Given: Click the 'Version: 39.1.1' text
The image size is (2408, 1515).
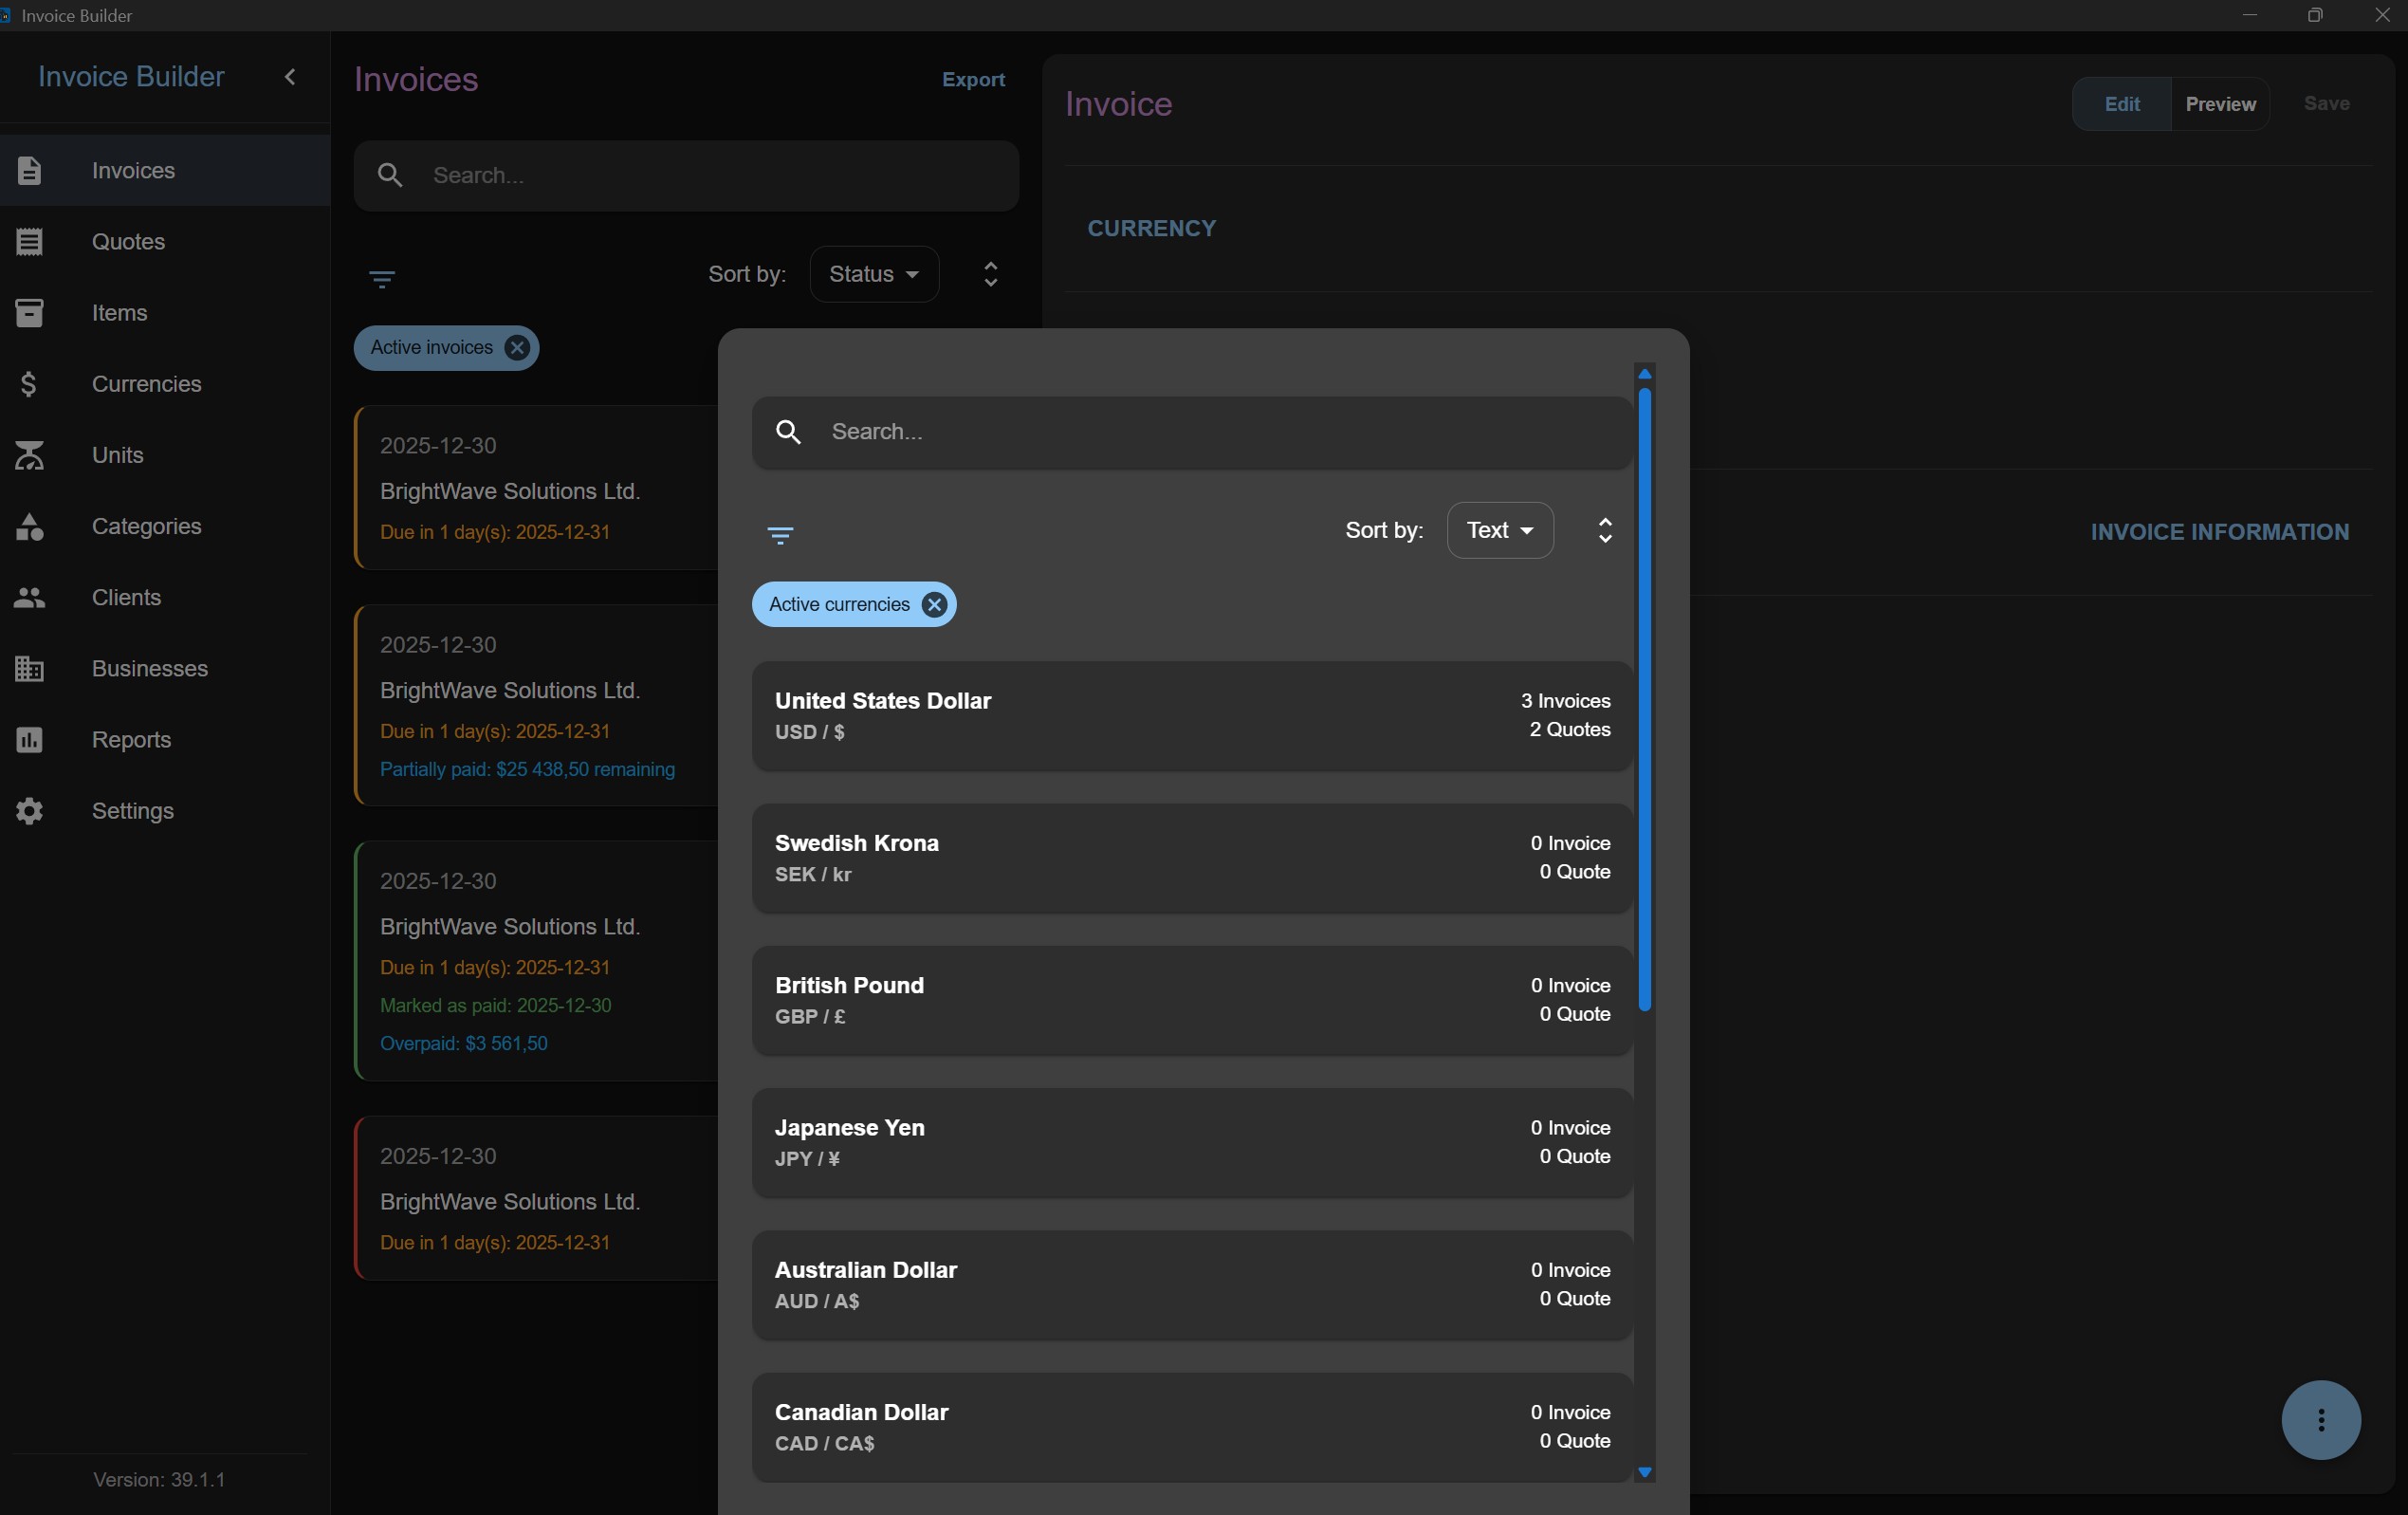Looking at the screenshot, I should (x=159, y=1480).
